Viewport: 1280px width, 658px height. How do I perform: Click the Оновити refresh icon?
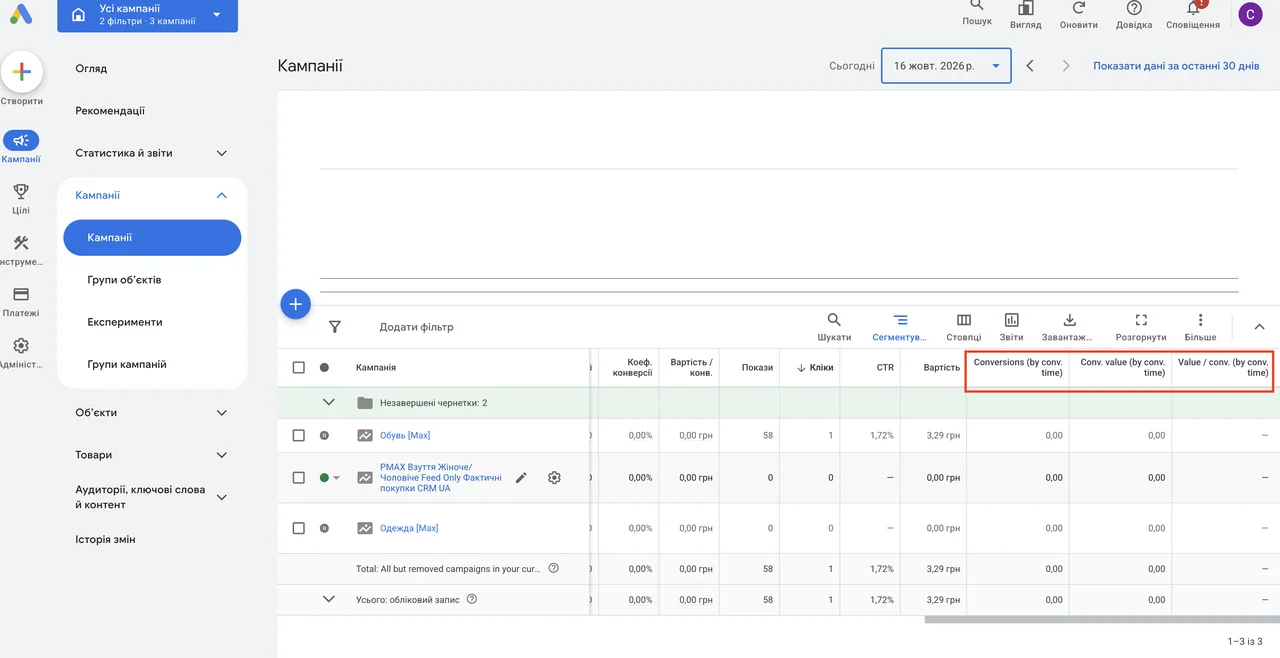coord(1079,8)
